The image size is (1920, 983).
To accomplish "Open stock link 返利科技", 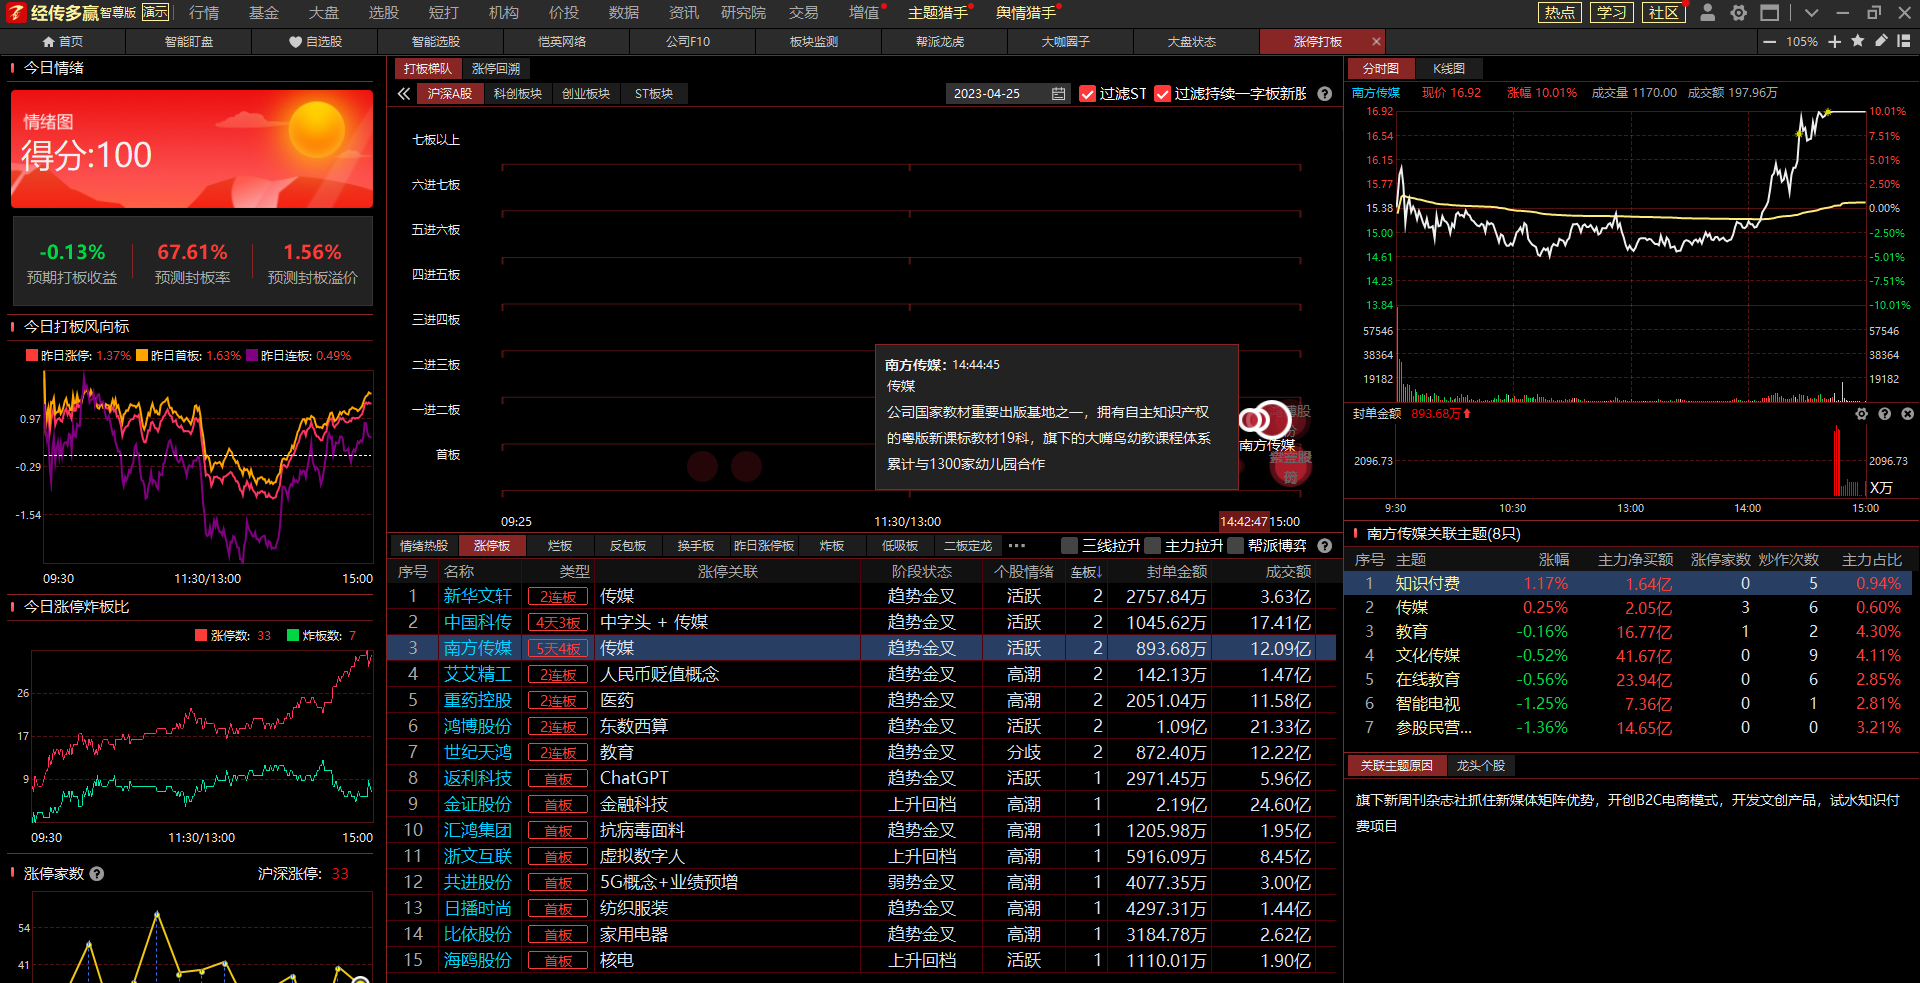I will (478, 778).
